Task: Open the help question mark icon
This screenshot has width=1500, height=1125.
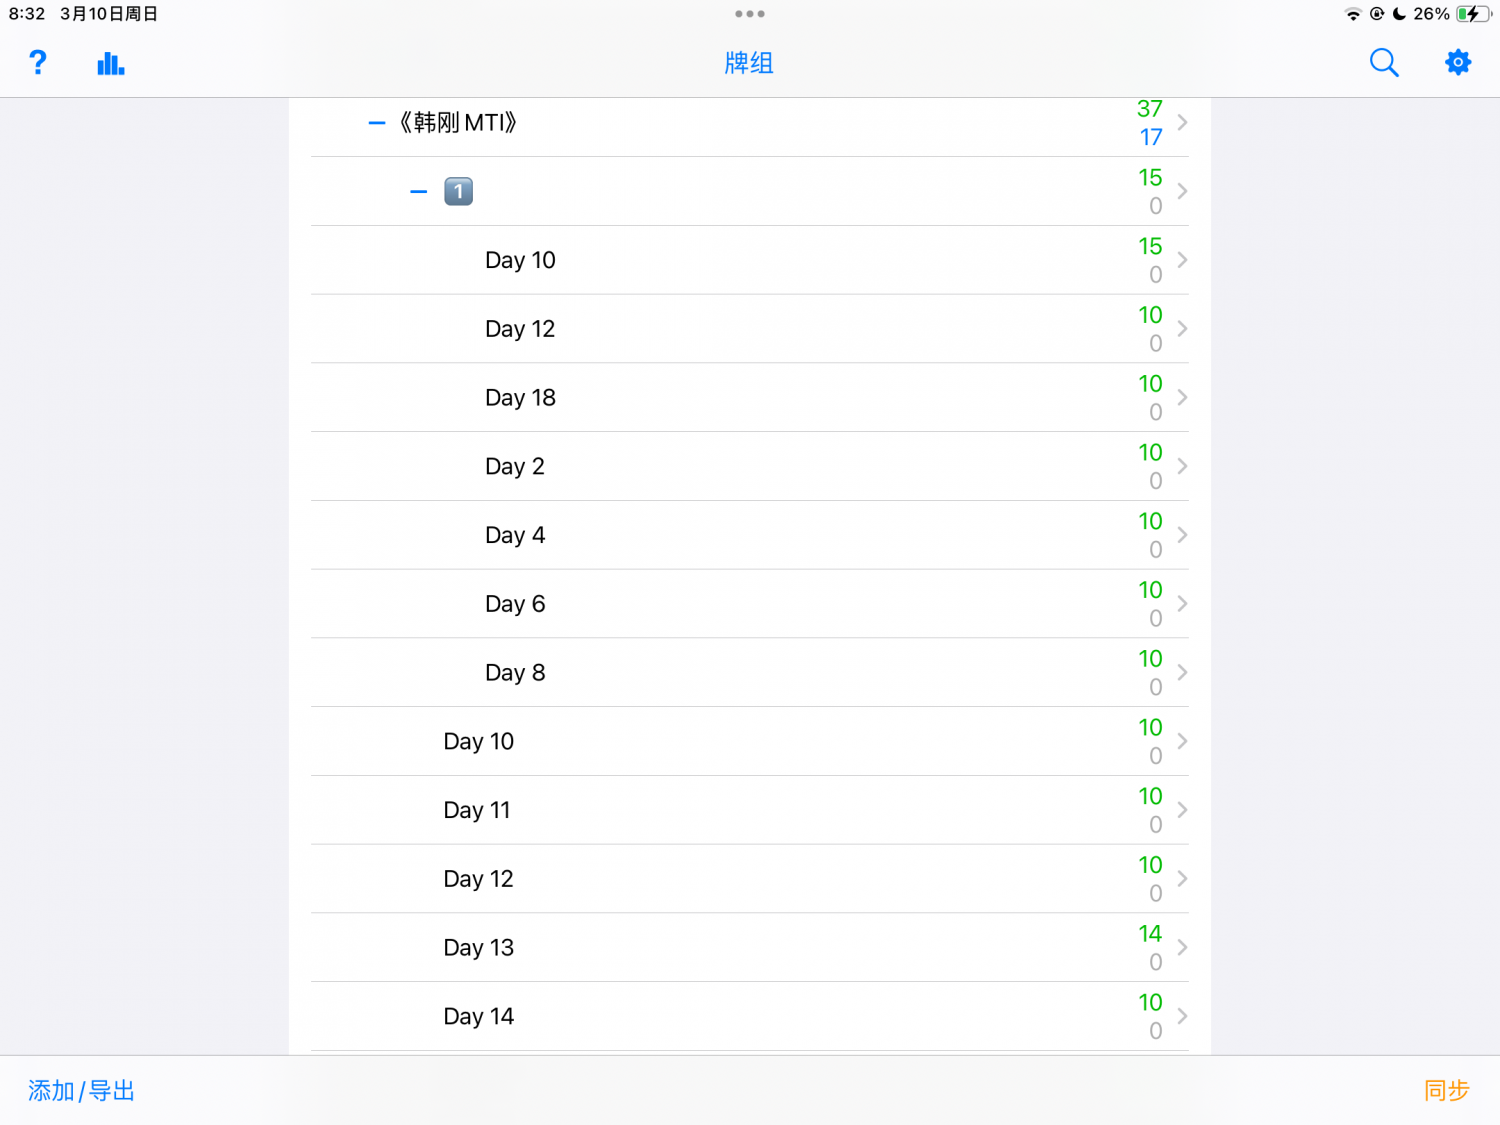Action: click(x=38, y=63)
